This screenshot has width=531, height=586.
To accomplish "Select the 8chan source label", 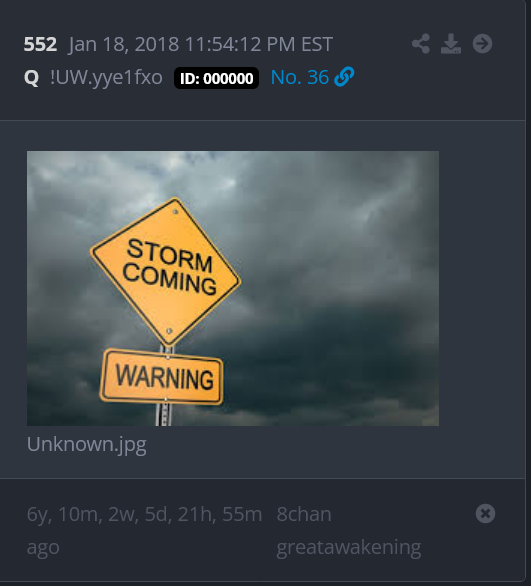I will coord(304,514).
